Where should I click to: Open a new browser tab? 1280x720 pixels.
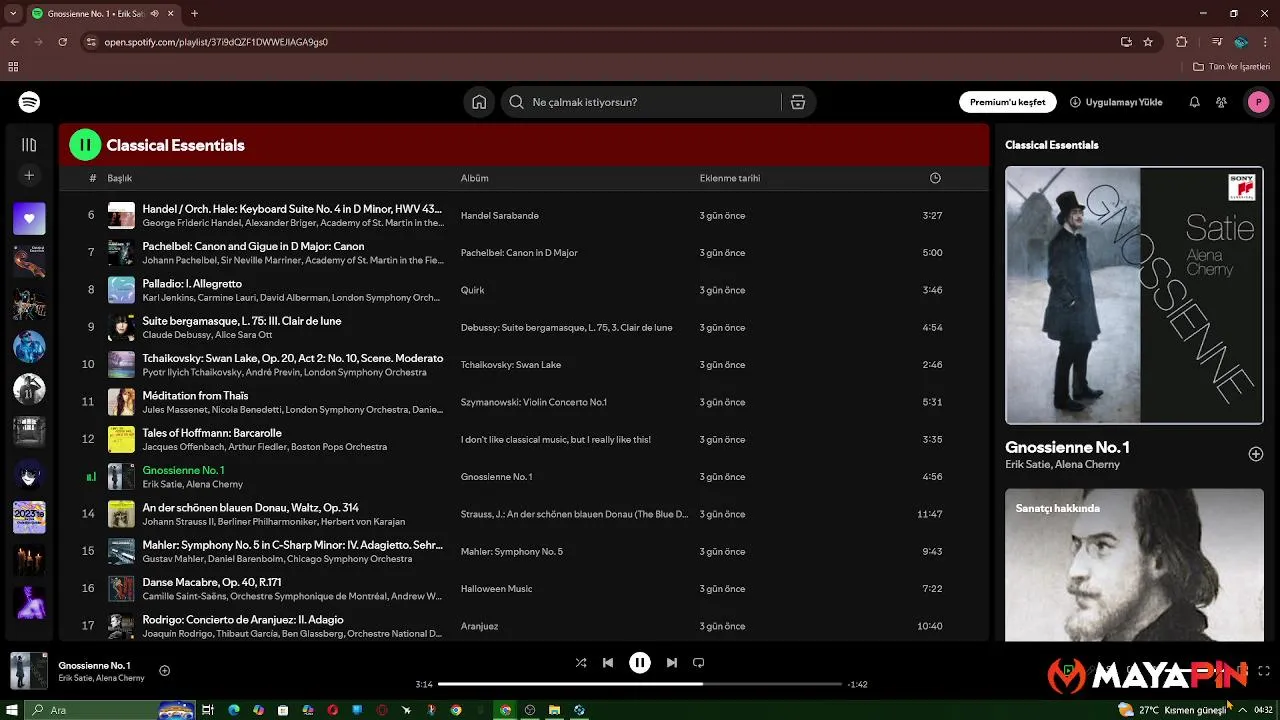coord(194,14)
